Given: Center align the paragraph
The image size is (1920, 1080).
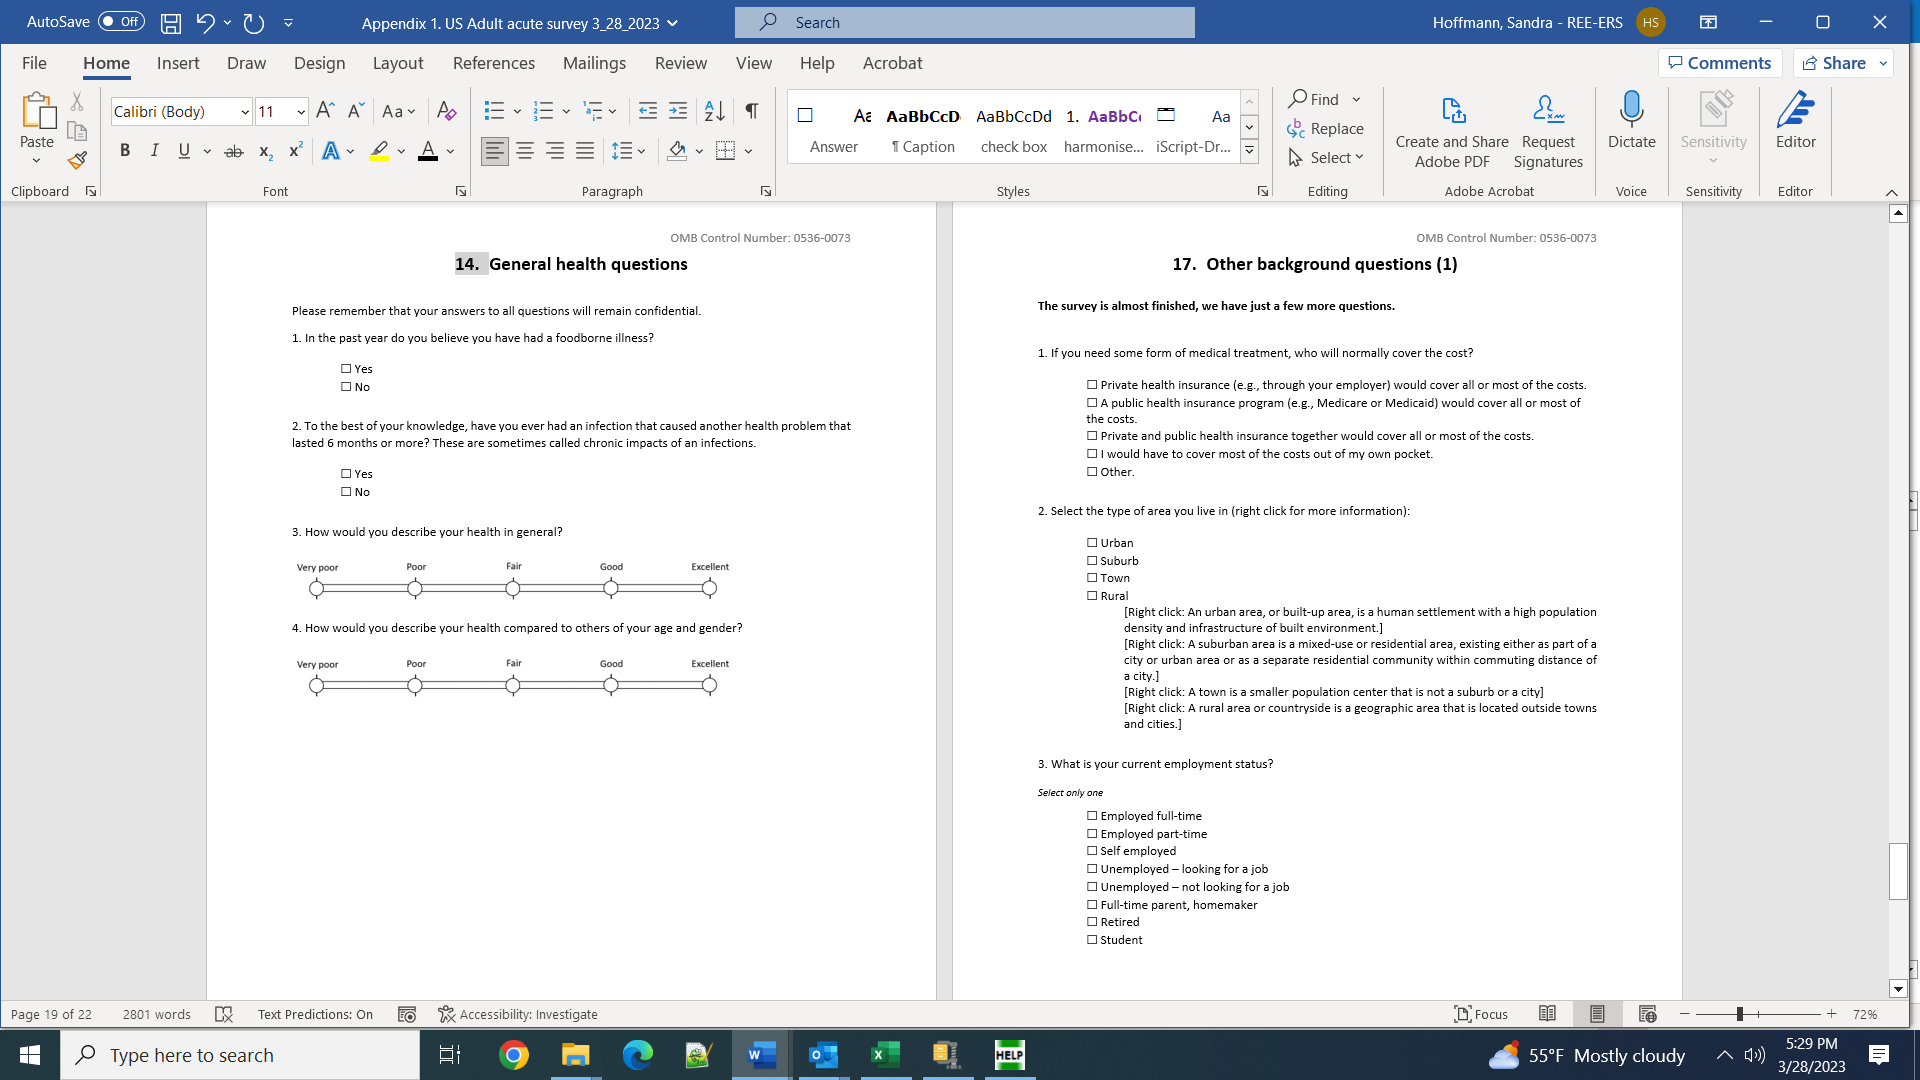Looking at the screenshot, I should click(x=525, y=151).
